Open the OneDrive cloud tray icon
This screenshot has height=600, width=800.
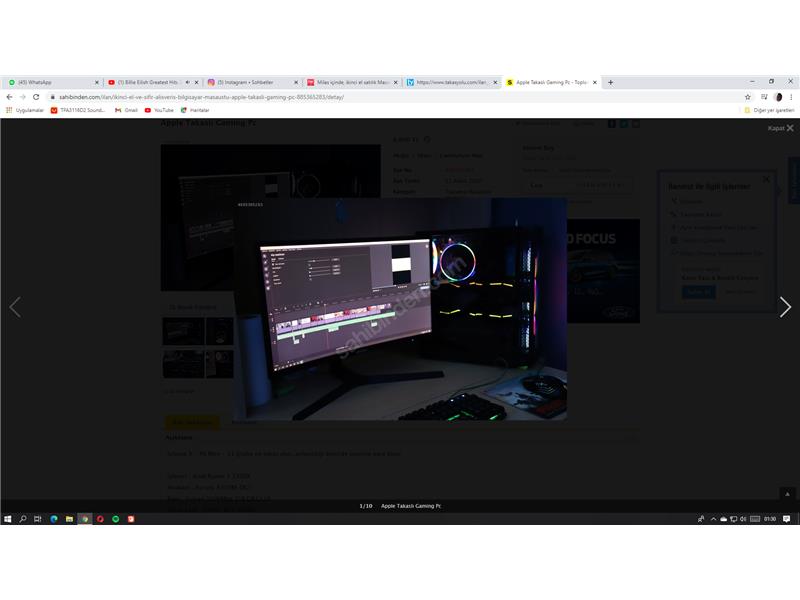pyautogui.click(x=723, y=519)
